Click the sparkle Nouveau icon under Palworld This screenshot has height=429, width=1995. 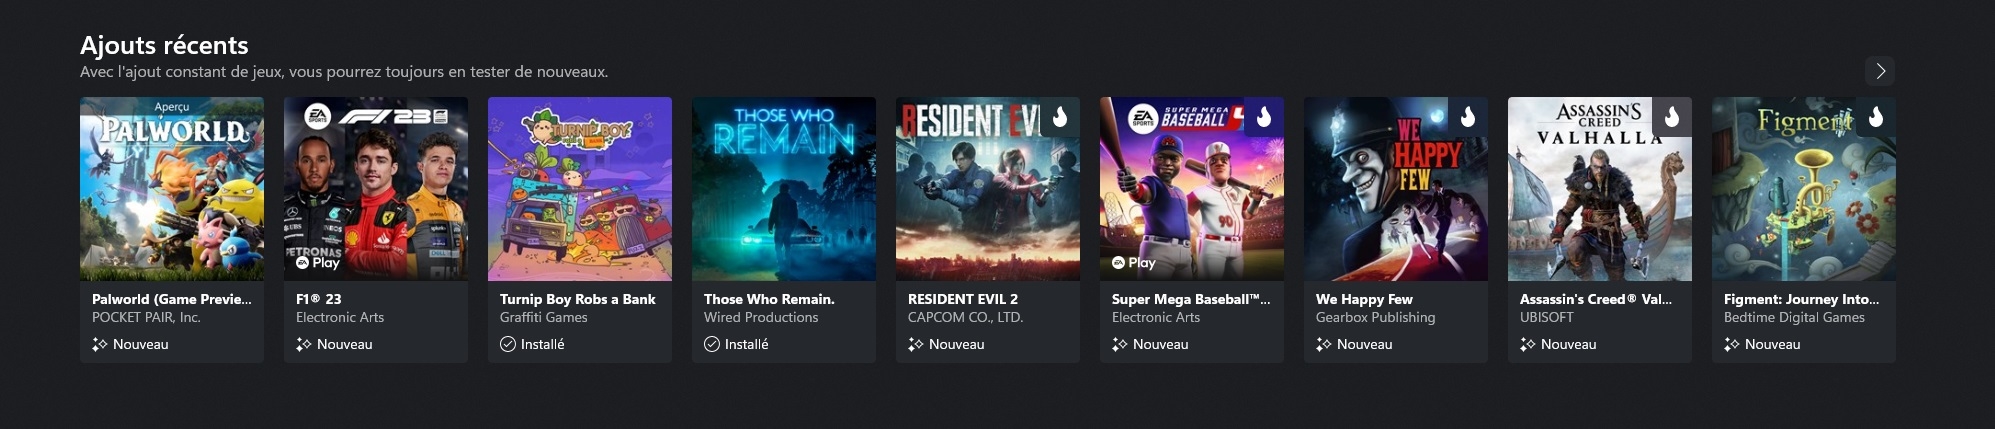100,344
